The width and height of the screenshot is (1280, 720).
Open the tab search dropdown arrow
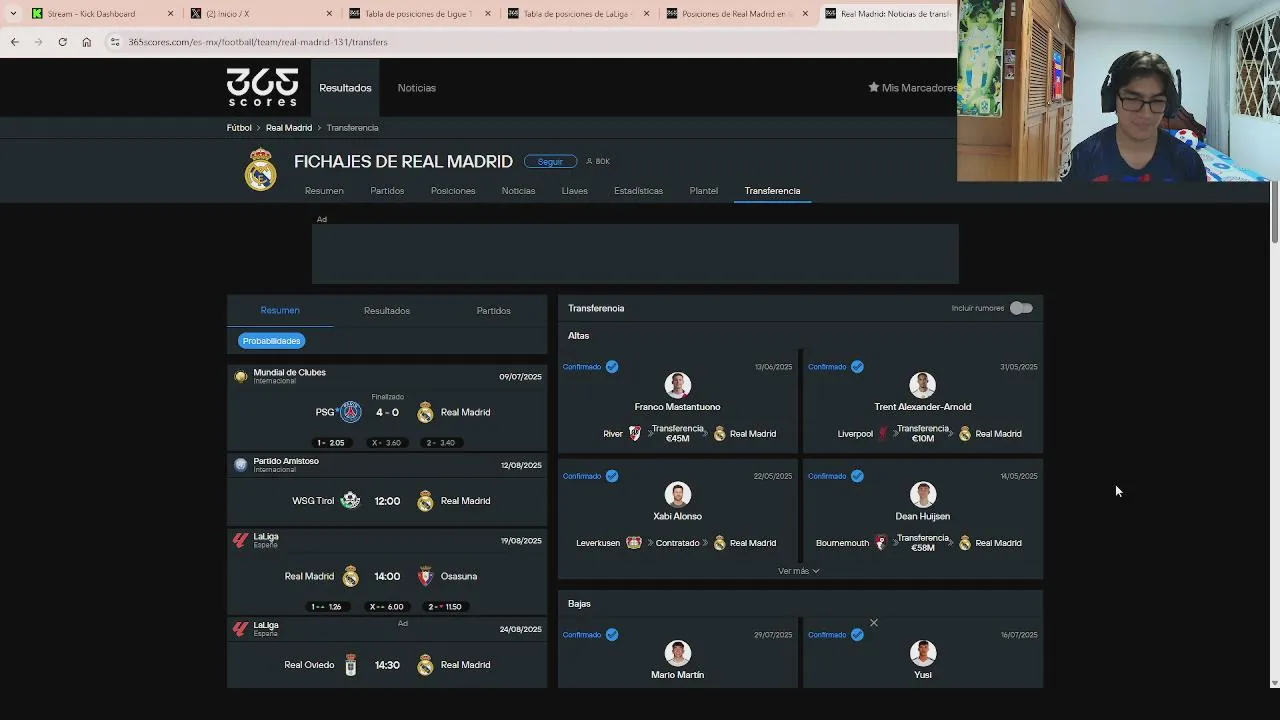pyautogui.click(x=12, y=14)
